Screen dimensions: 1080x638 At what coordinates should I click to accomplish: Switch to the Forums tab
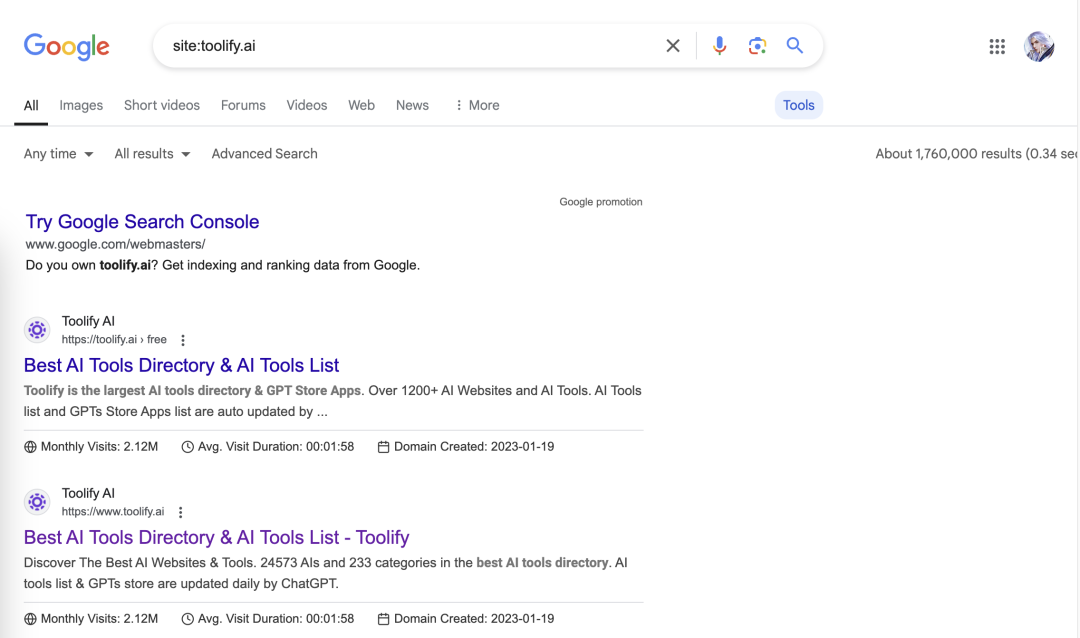pos(243,105)
